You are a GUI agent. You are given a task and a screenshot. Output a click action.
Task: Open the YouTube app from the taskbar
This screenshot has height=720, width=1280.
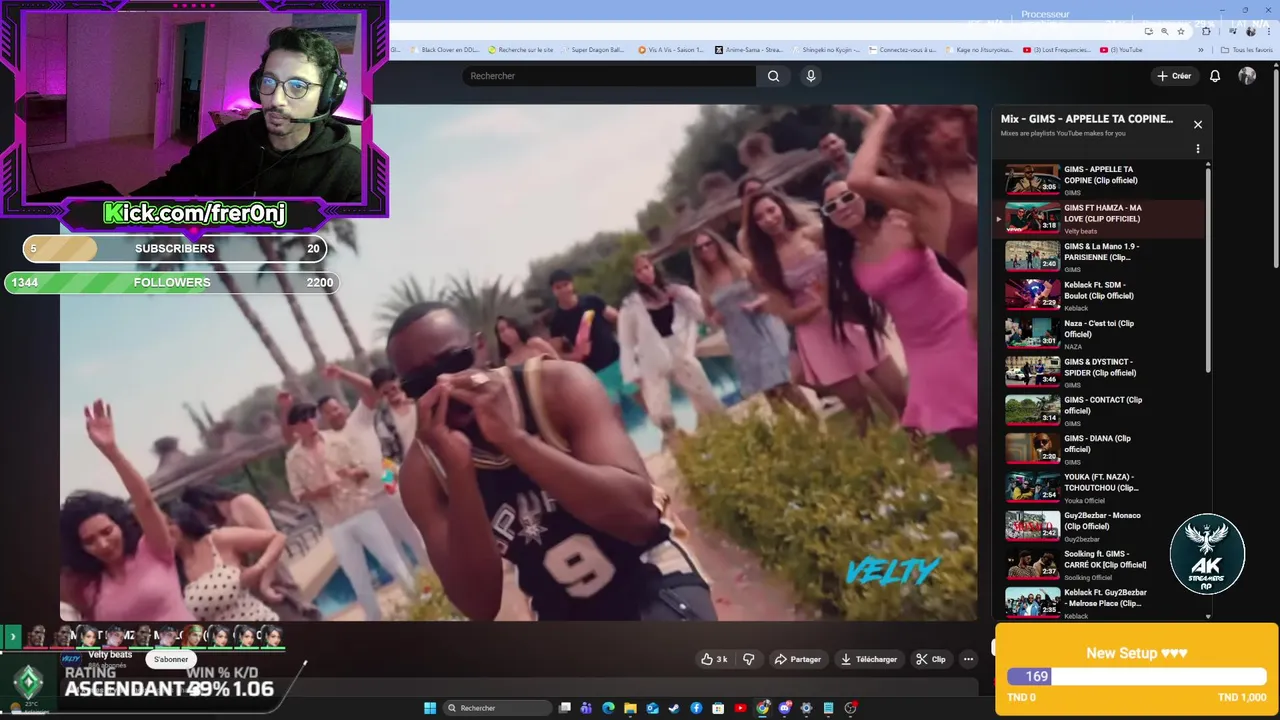coord(740,708)
